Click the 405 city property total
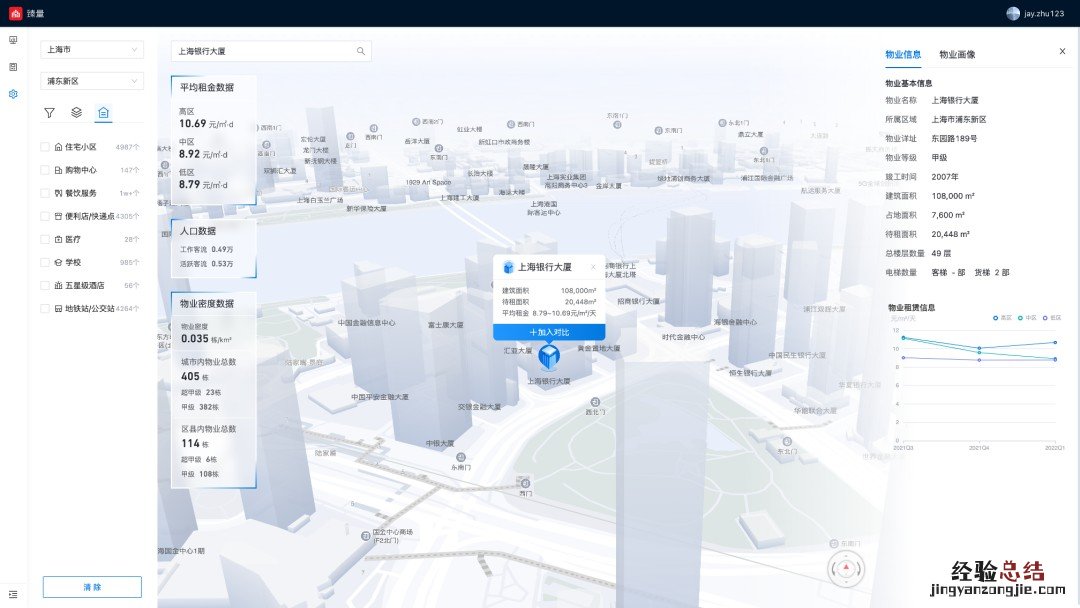1080x608 pixels. pyautogui.click(x=190, y=377)
